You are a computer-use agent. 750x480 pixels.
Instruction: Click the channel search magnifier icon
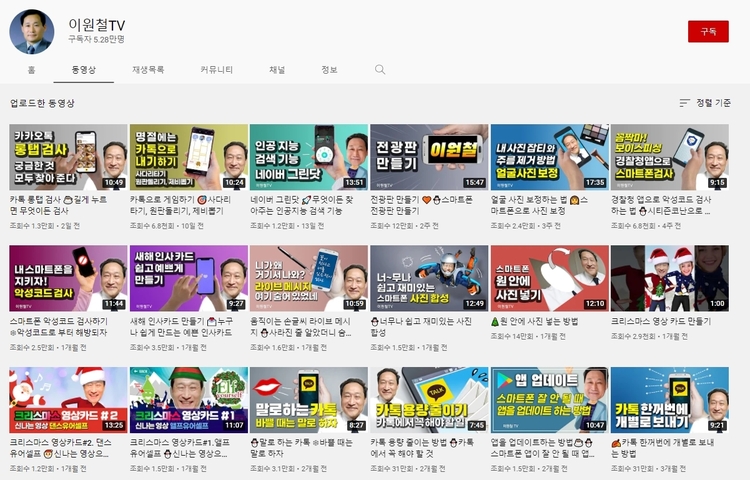[x=380, y=70]
